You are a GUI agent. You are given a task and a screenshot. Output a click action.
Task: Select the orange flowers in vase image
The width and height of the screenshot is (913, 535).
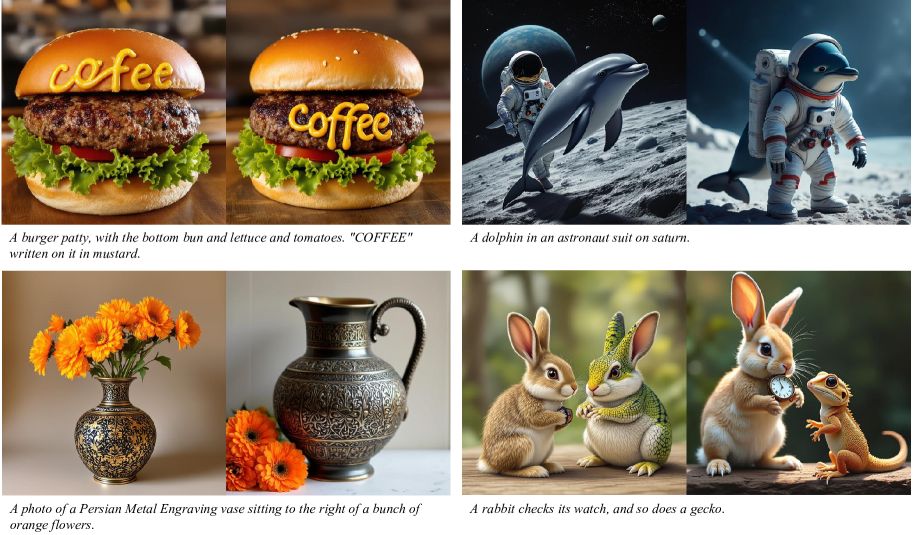(114, 382)
